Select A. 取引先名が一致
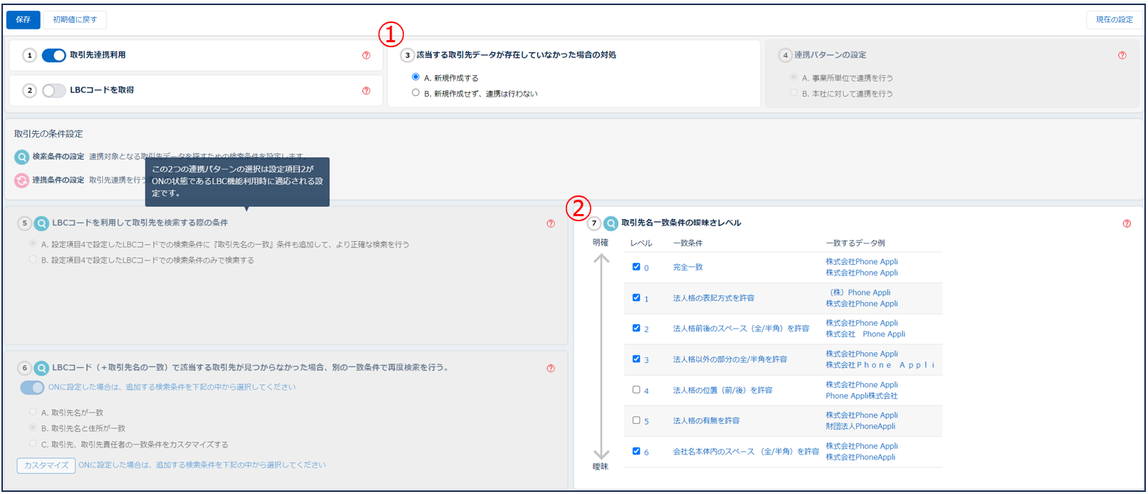 (32, 412)
